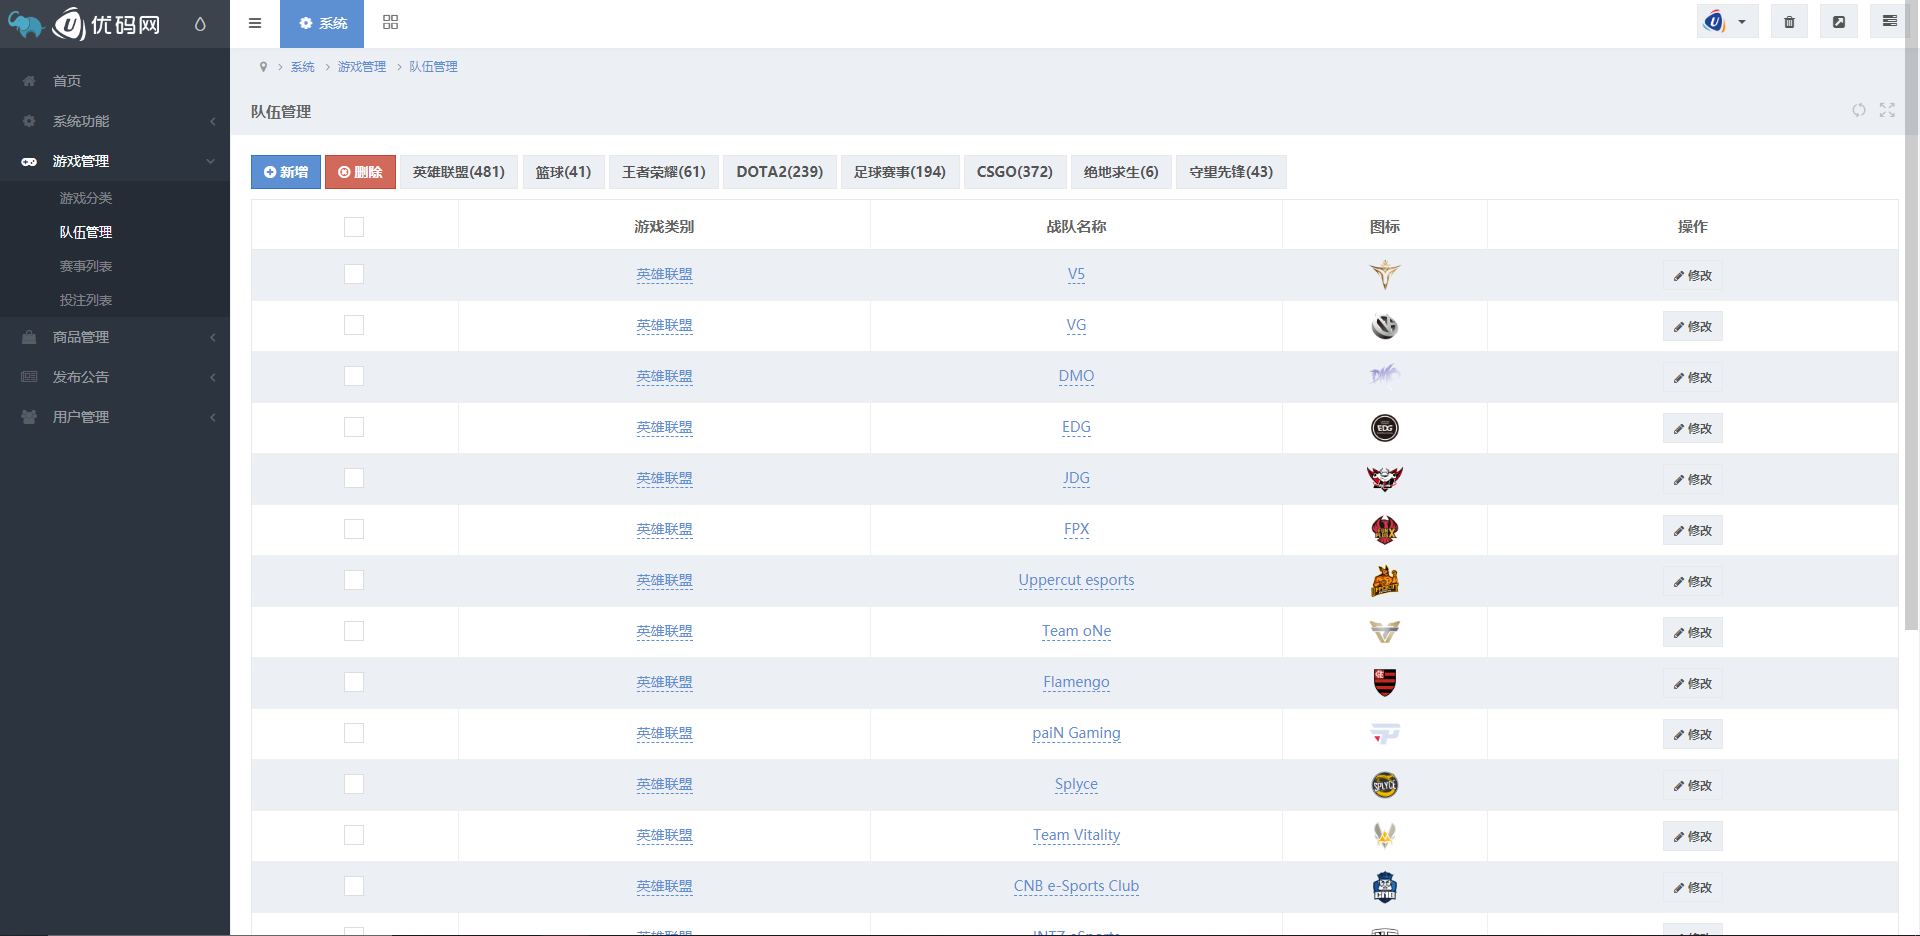Check the V5 row checkbox
Viewport: 1920px width, 936px height.
click(354, 274)
